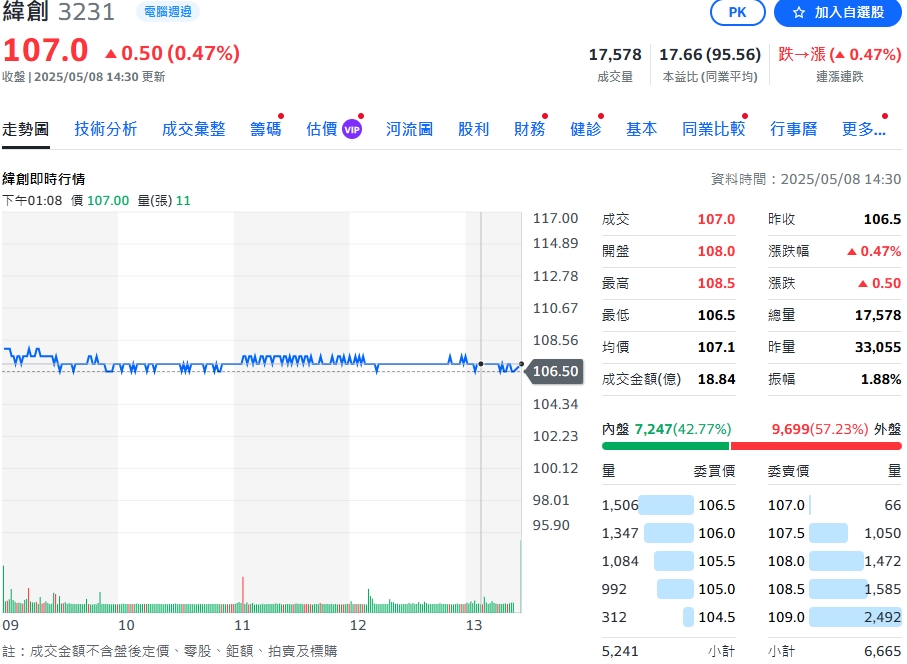Open the 基本 tab
Image resolution: width=907 pixels, height=664 pixels.
coord(641,129)
